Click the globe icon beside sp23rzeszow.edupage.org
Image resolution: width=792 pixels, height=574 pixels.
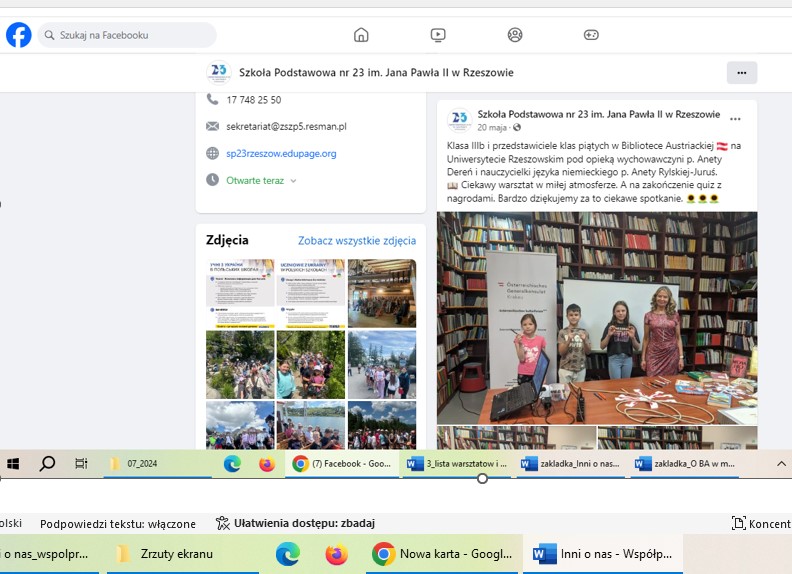tap(212, 153)
